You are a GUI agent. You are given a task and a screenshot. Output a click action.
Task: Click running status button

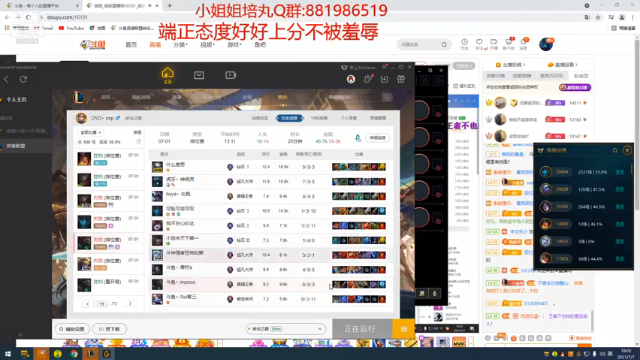(x=362, y=329)
